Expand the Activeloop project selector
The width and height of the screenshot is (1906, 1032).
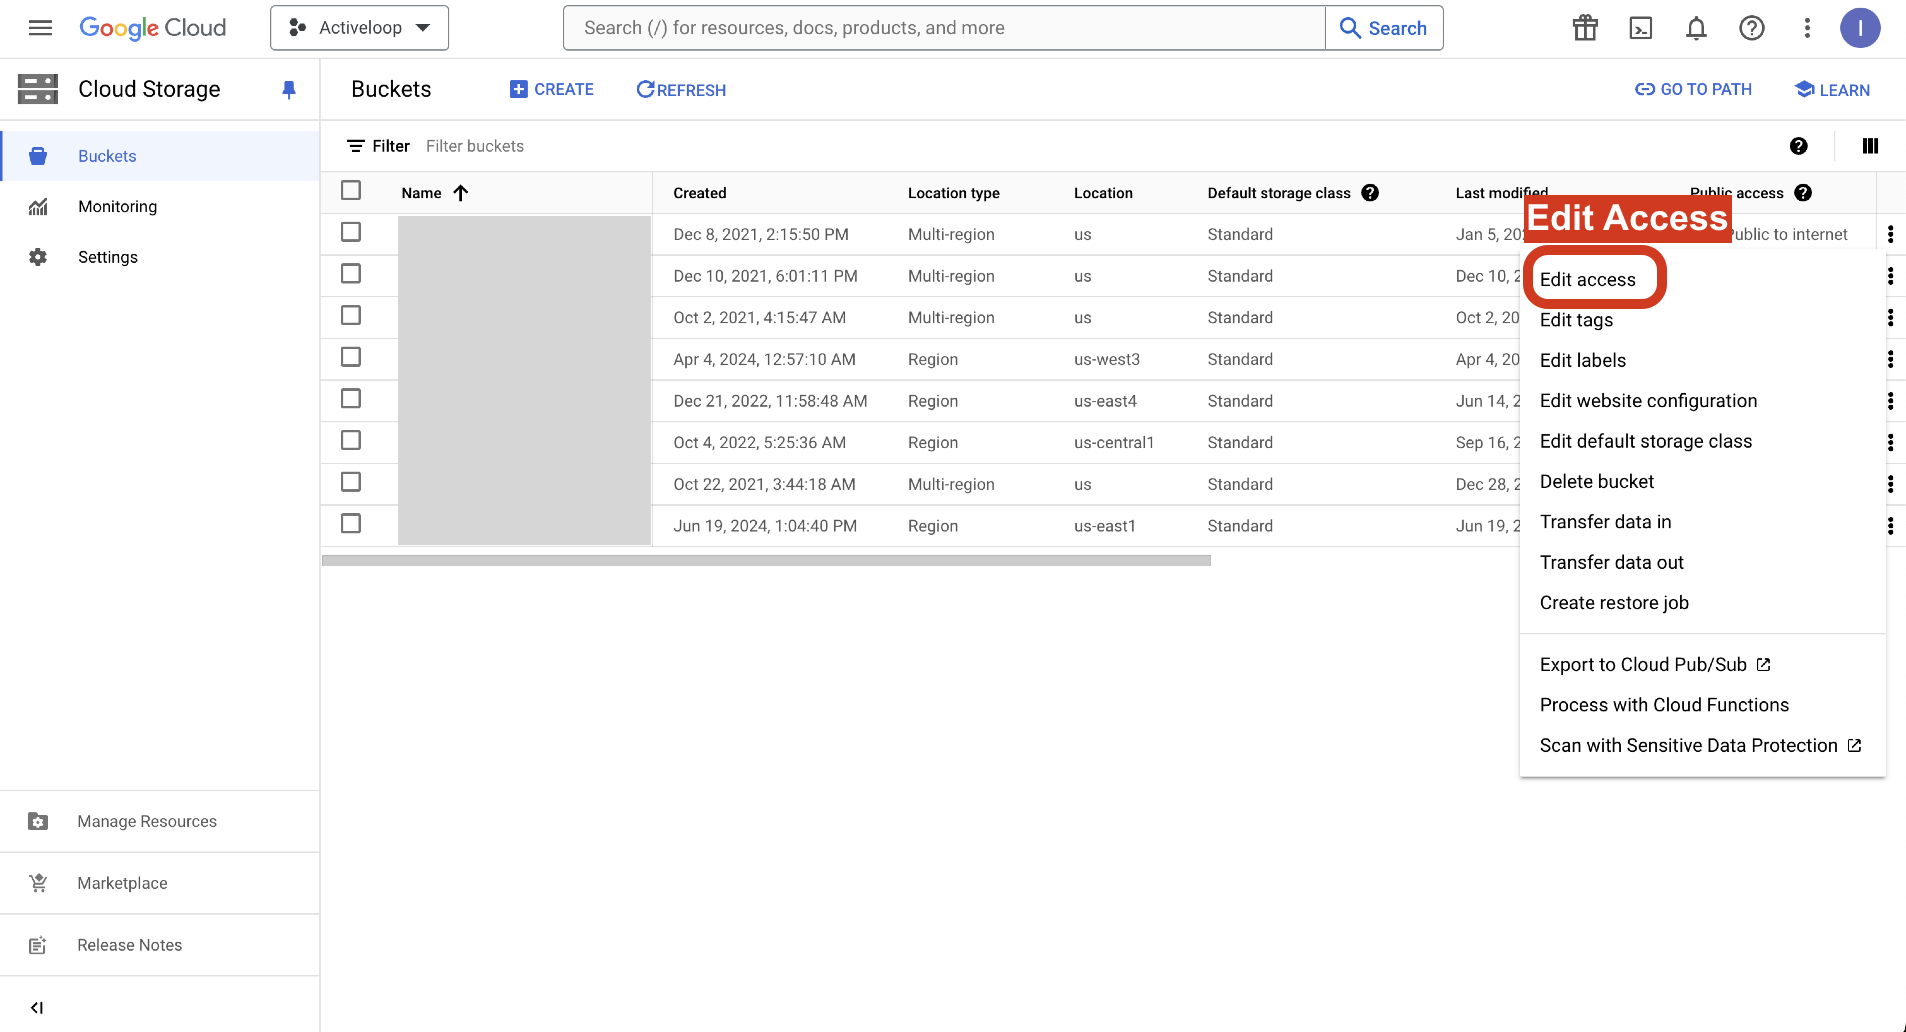pyautogui.click(x=359, y=28)
